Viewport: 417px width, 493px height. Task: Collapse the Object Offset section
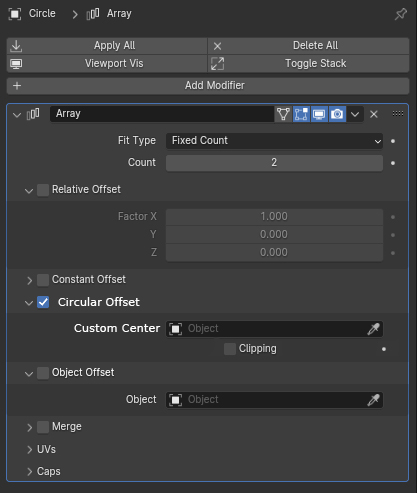pyautogui.click(x=29, y=374)
